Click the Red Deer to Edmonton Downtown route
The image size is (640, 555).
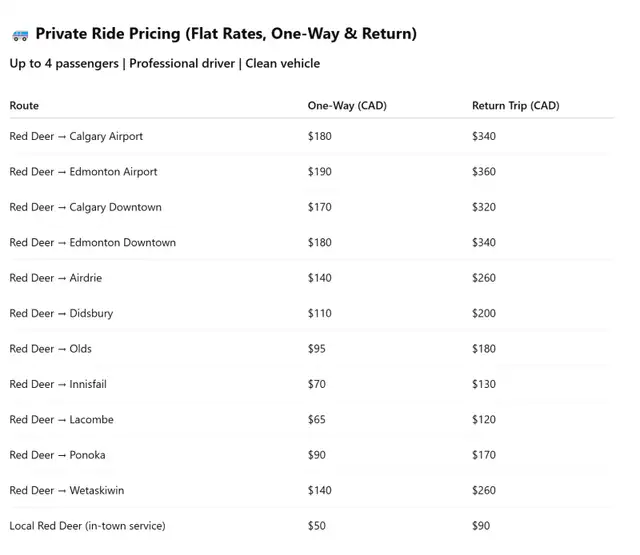pyautogui.click(x=93, y=242)
